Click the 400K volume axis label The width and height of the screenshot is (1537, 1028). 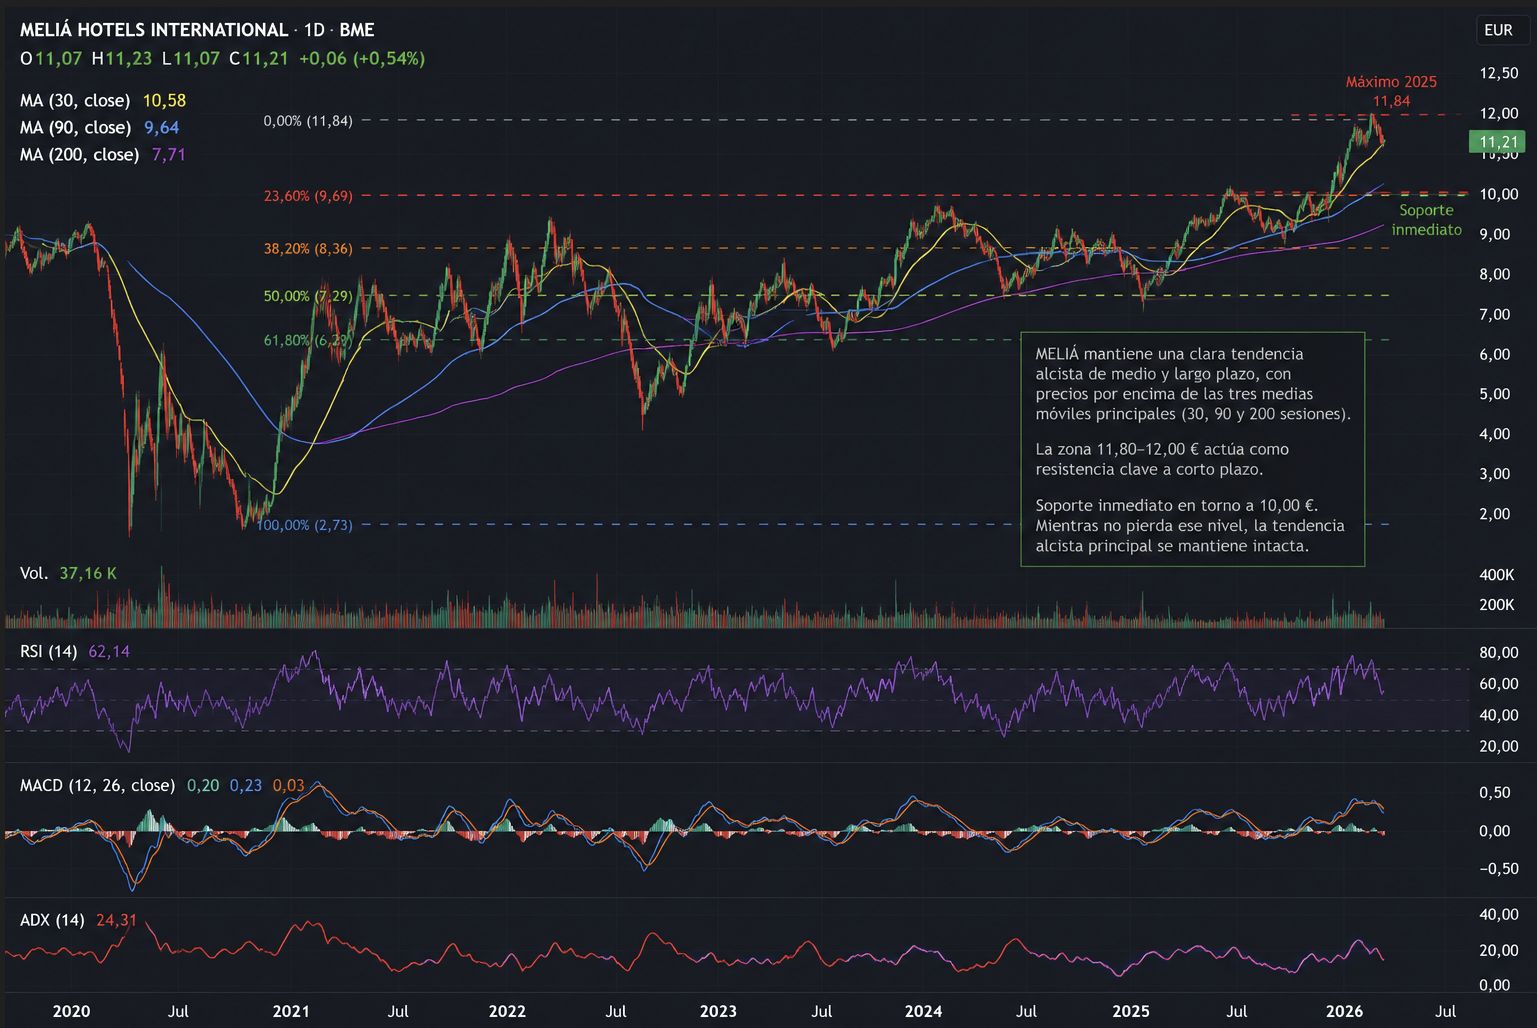coord(1497,575)
